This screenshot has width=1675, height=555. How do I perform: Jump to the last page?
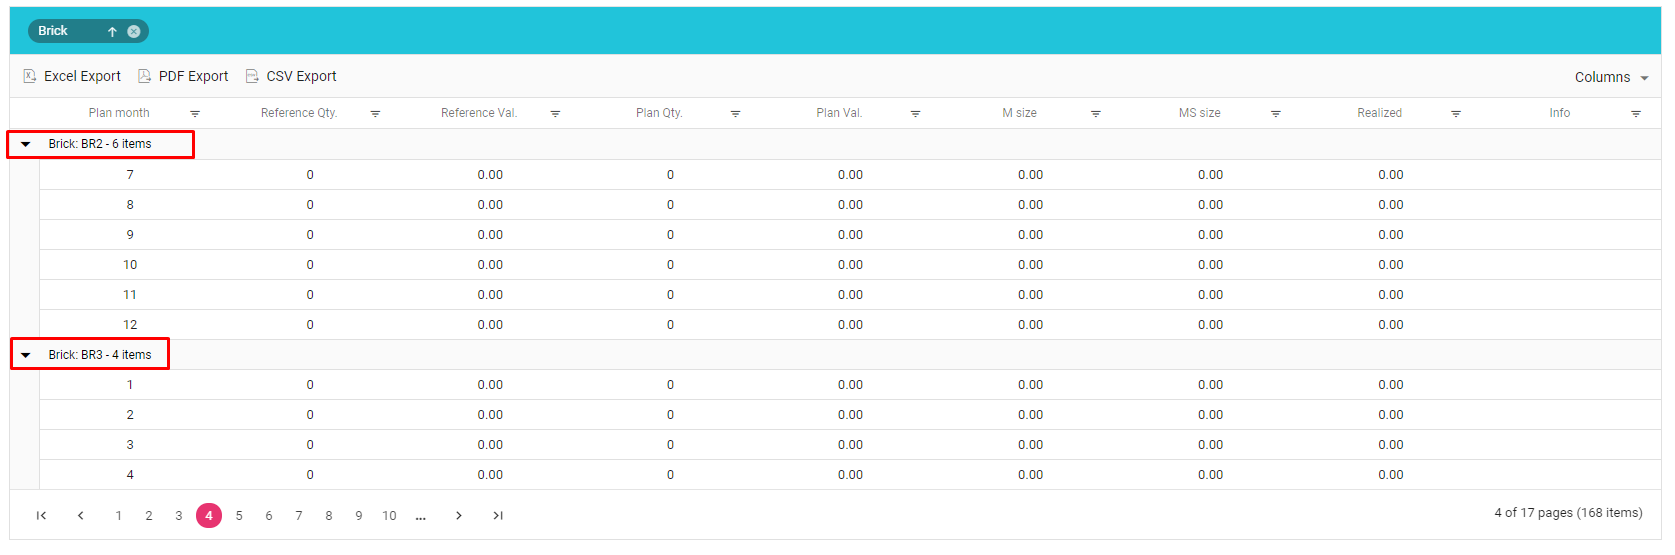(498, 516)
